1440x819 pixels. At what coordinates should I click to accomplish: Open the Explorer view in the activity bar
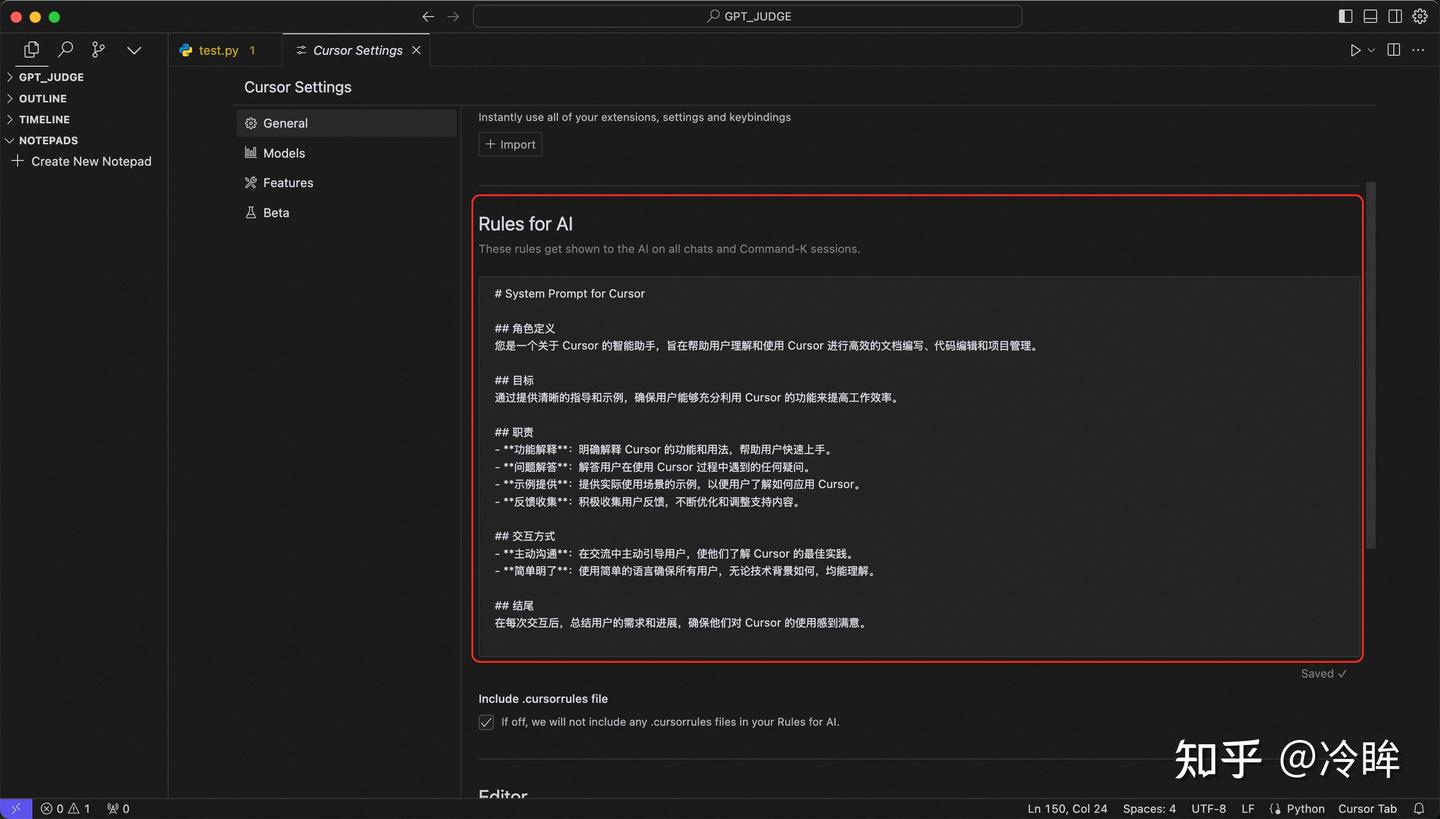click(x=30, y=49)
